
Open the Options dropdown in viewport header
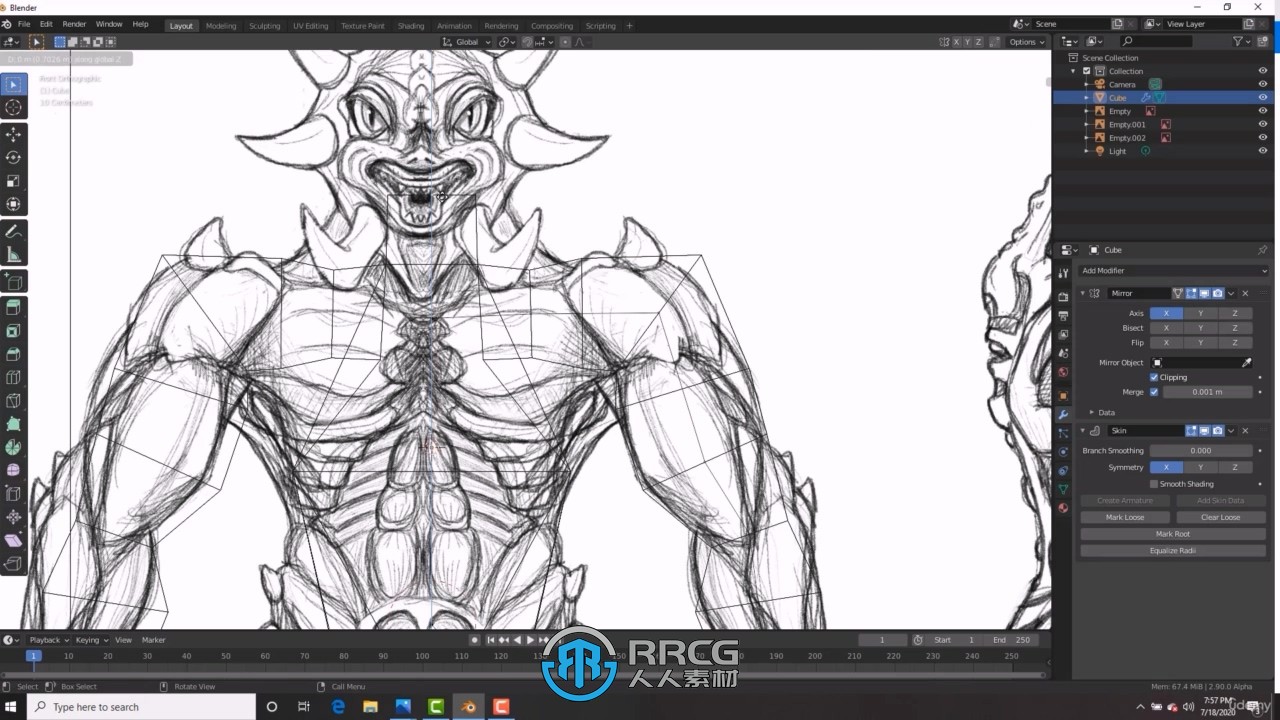[1027, 42]
